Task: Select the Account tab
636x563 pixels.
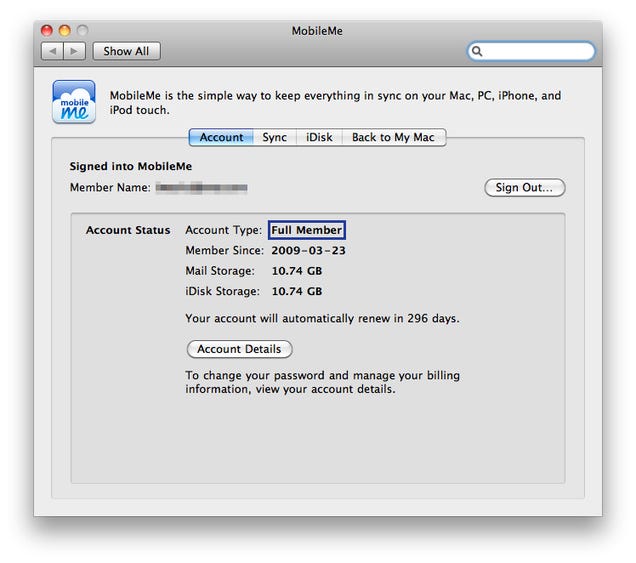Action: pyautogui.click(x=221, y=137)
